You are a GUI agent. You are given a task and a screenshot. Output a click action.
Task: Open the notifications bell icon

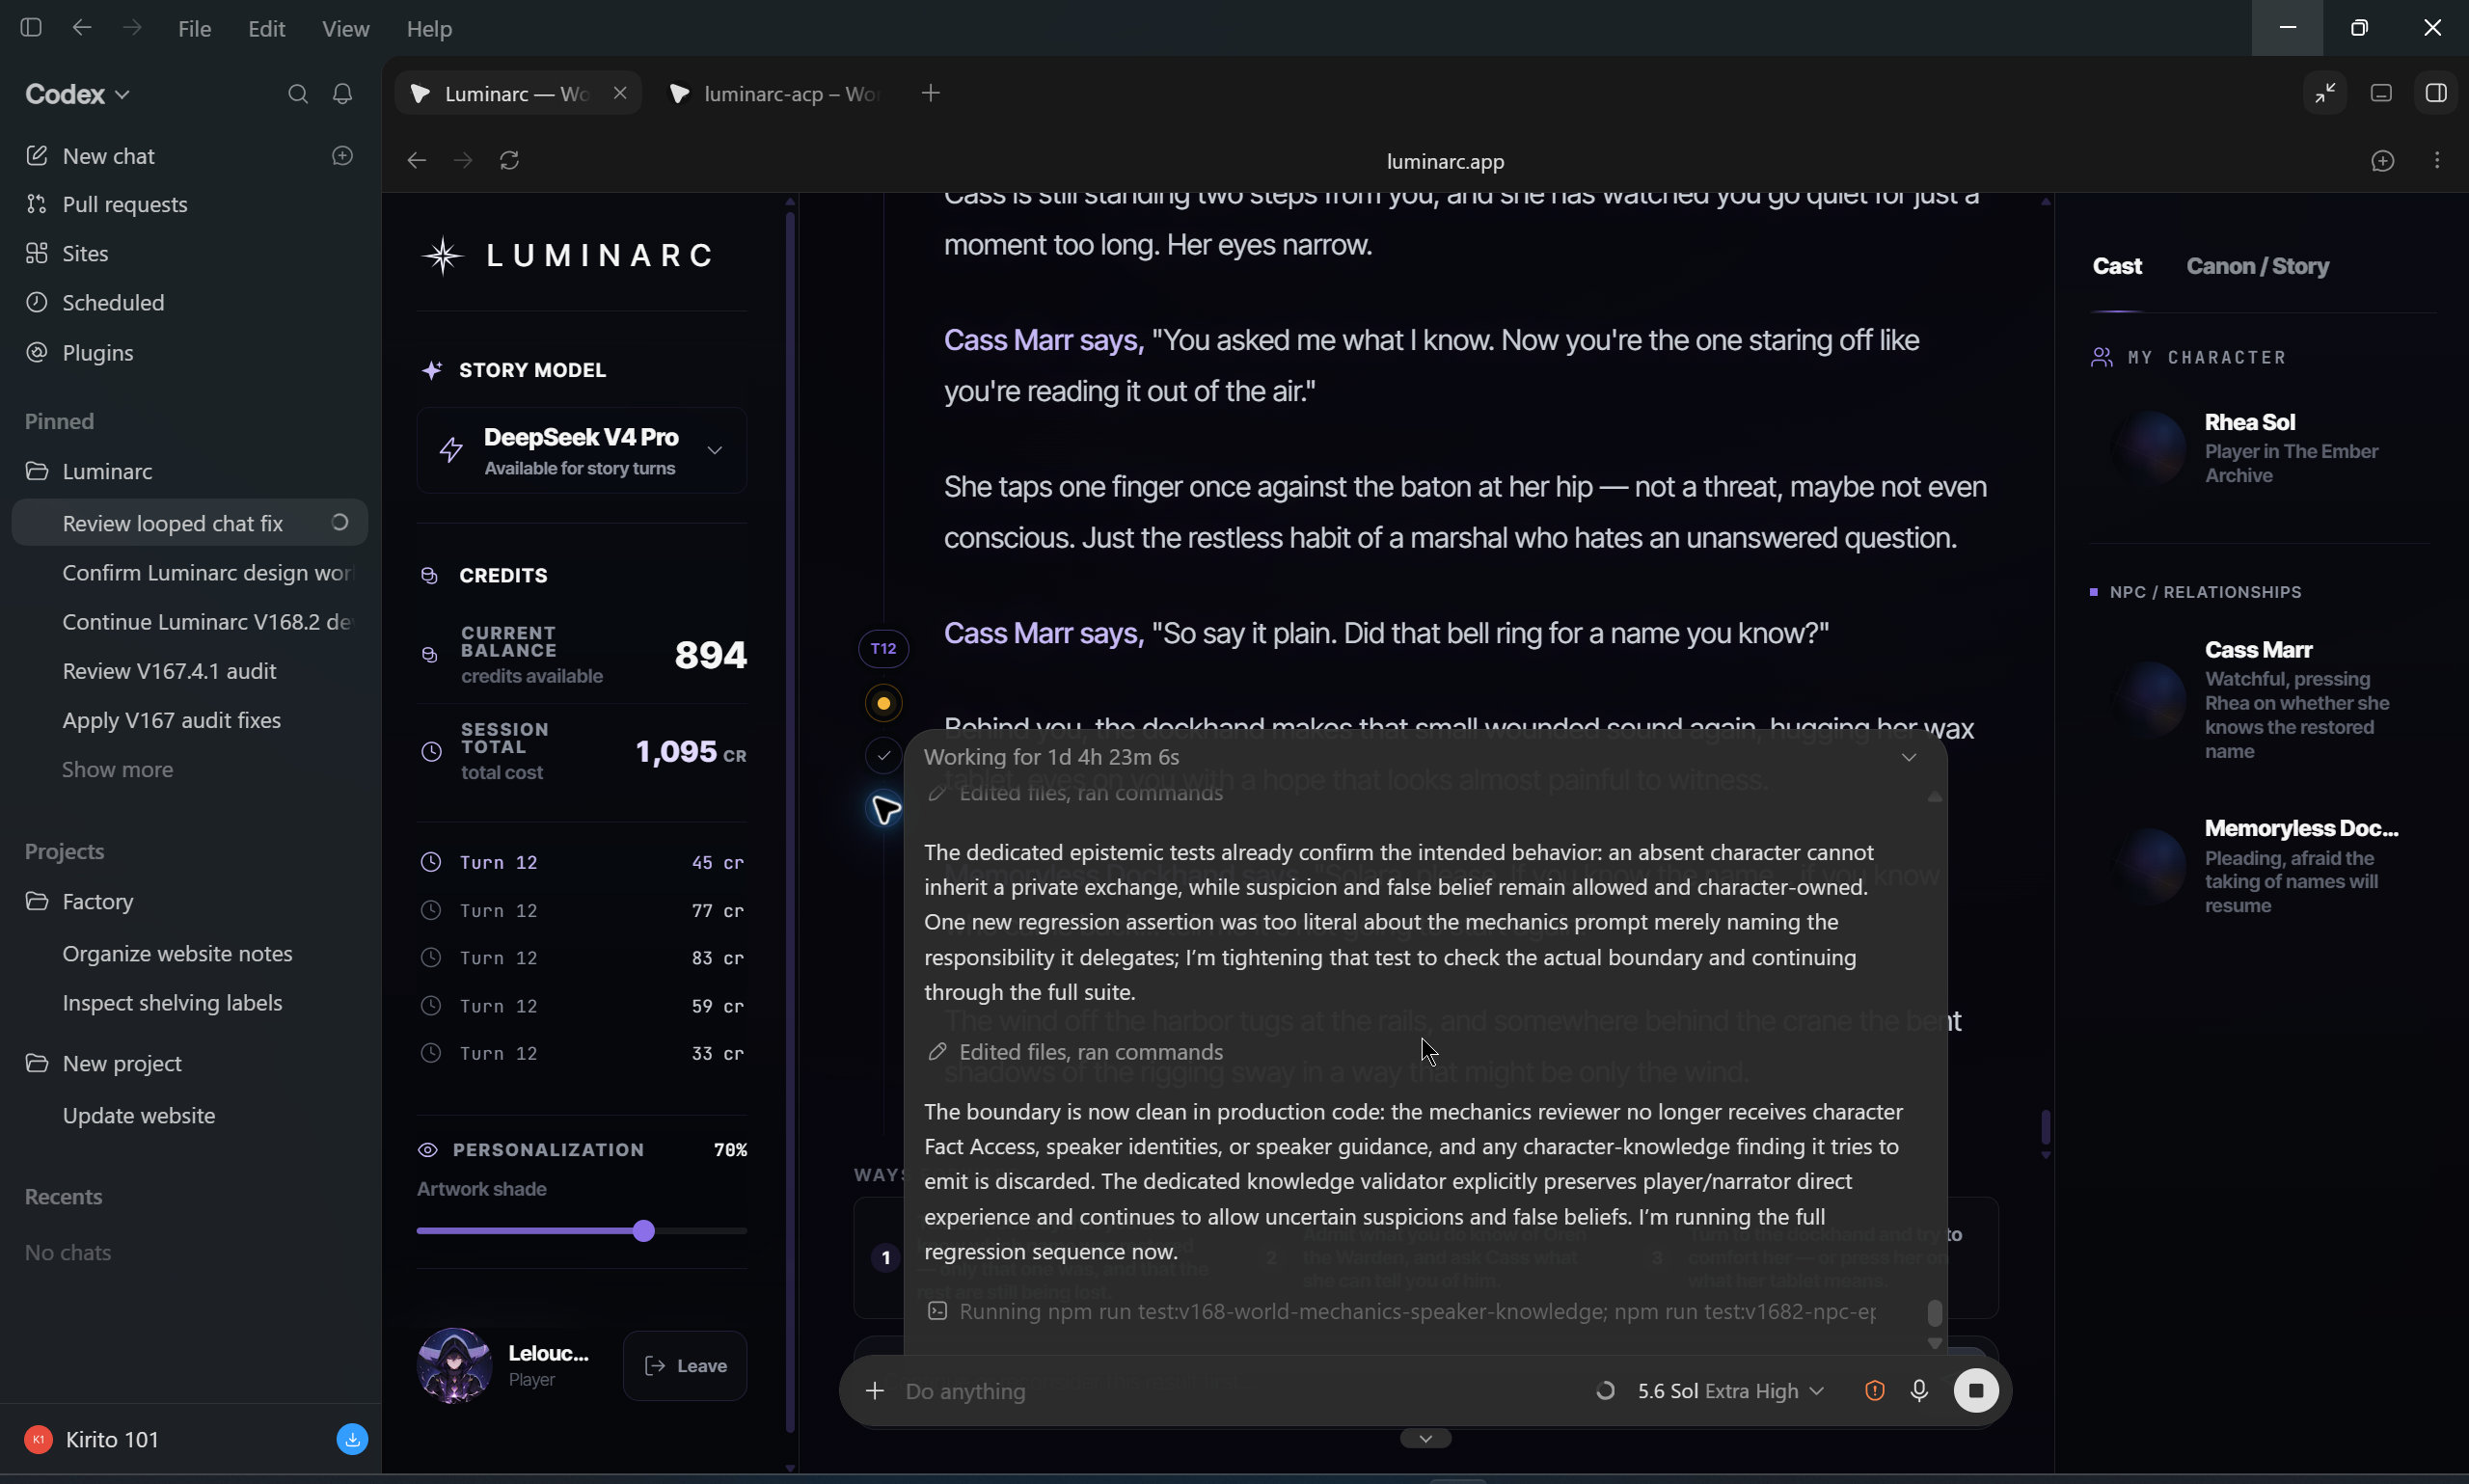tap(342, 94)
